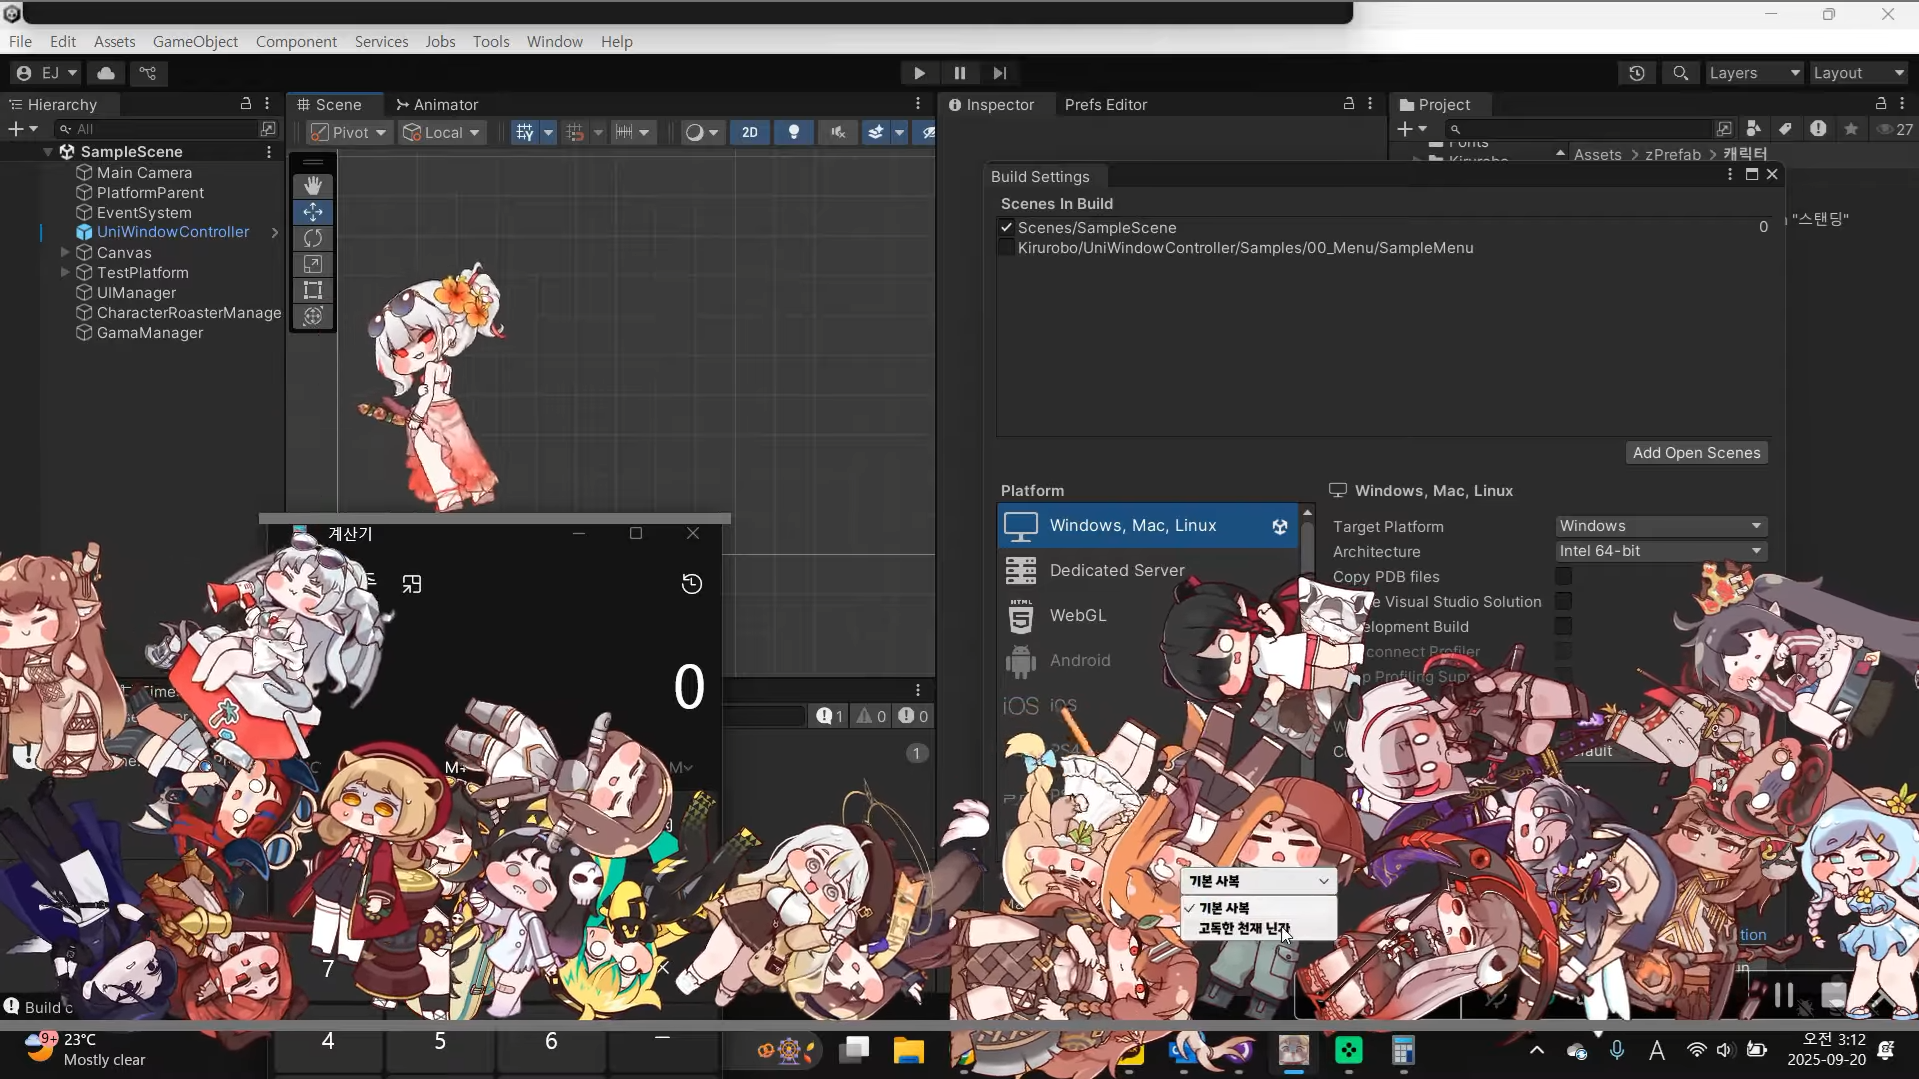
Task: Click the Step frame button
Action: [999, 73]
